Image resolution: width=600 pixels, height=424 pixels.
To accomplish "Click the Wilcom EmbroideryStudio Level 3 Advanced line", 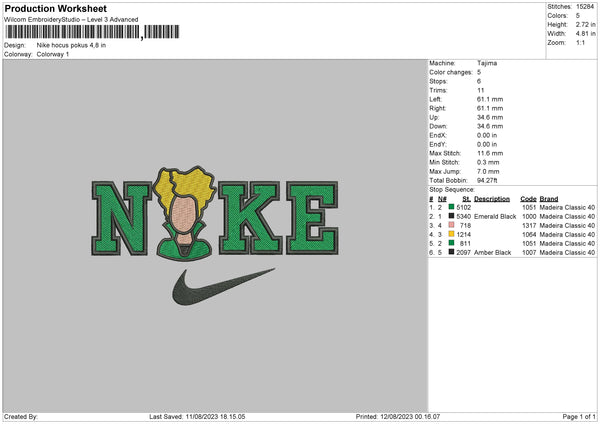I will click(71, 20).
